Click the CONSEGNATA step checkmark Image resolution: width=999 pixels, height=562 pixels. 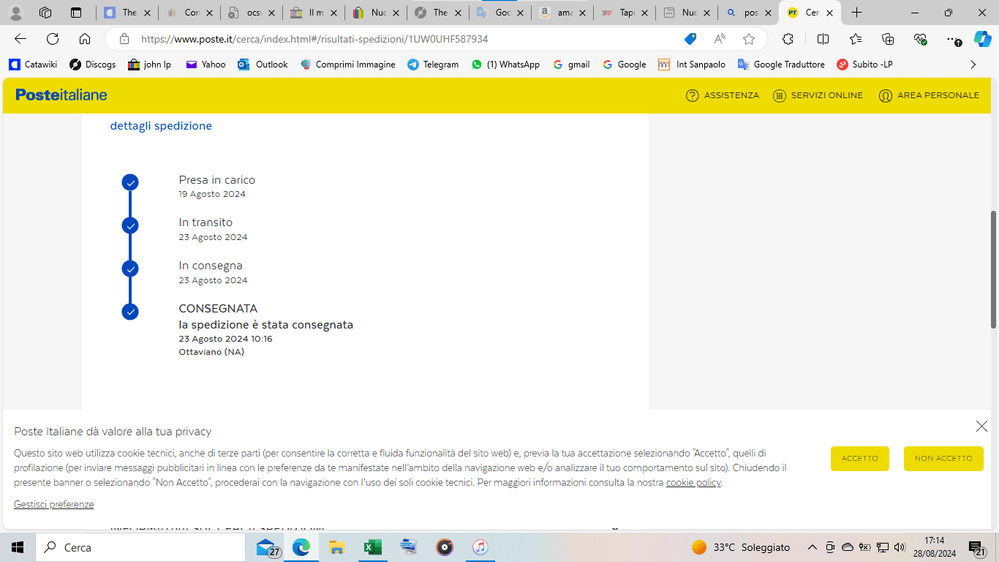[130, 312]
